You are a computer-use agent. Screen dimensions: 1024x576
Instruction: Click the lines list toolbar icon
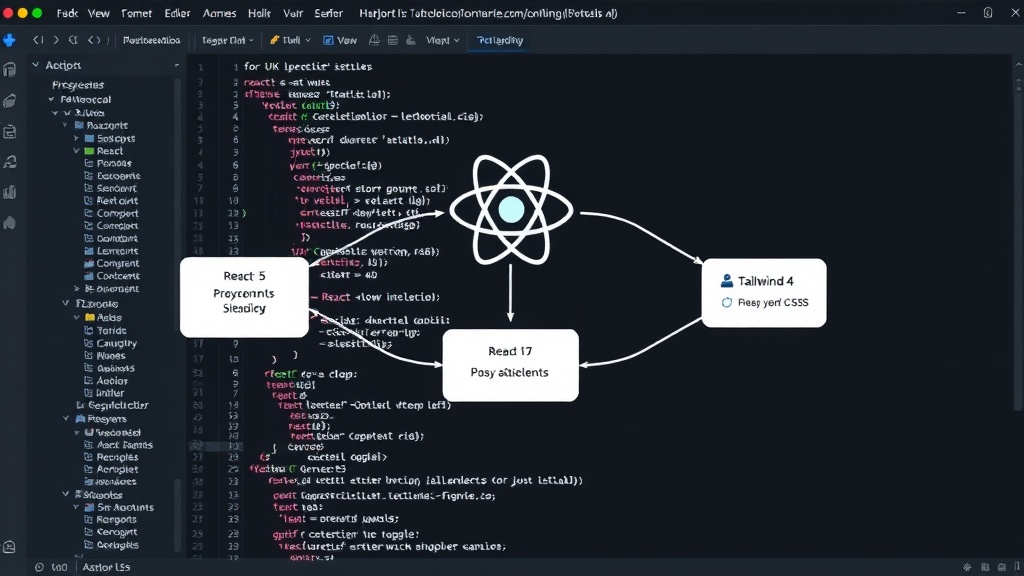pos(392,40)
